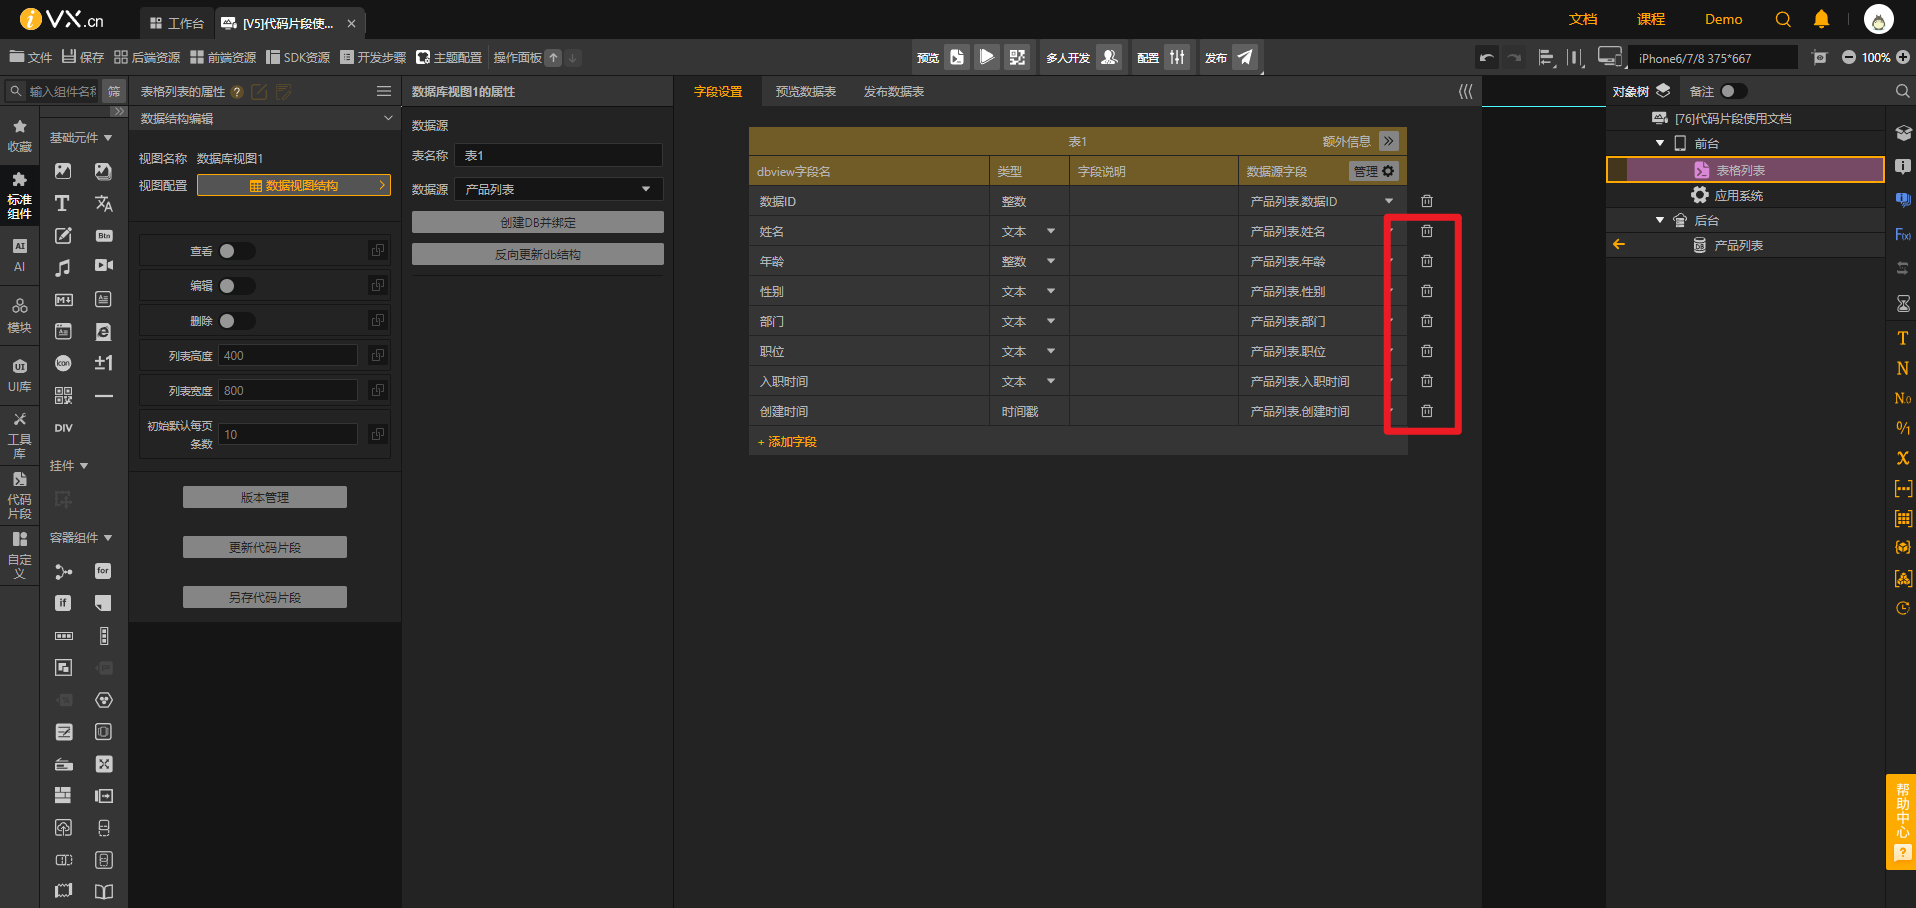The height and width of the screenshot is (908, 1916).
Task: Open the QR code preview icon
Action: (x=1017, y=57)
